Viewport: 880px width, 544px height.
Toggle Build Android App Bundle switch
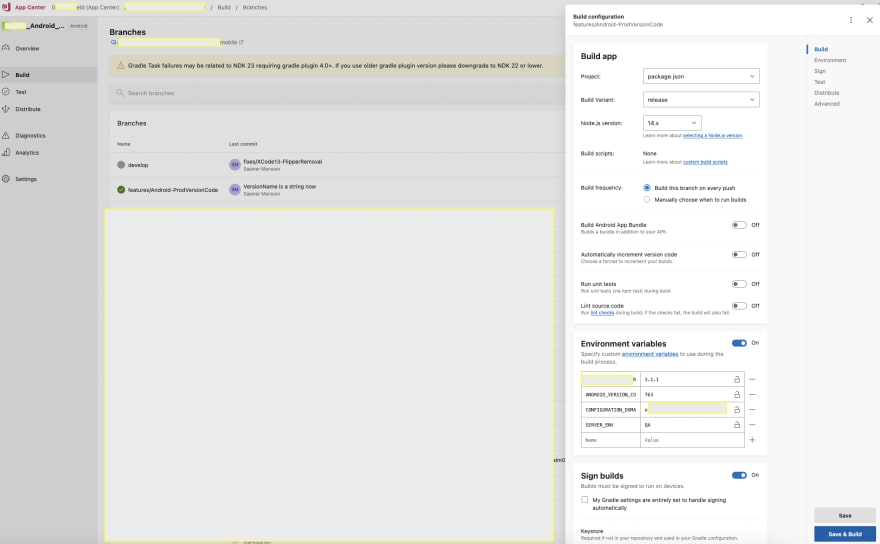click(x=739, y=225)
